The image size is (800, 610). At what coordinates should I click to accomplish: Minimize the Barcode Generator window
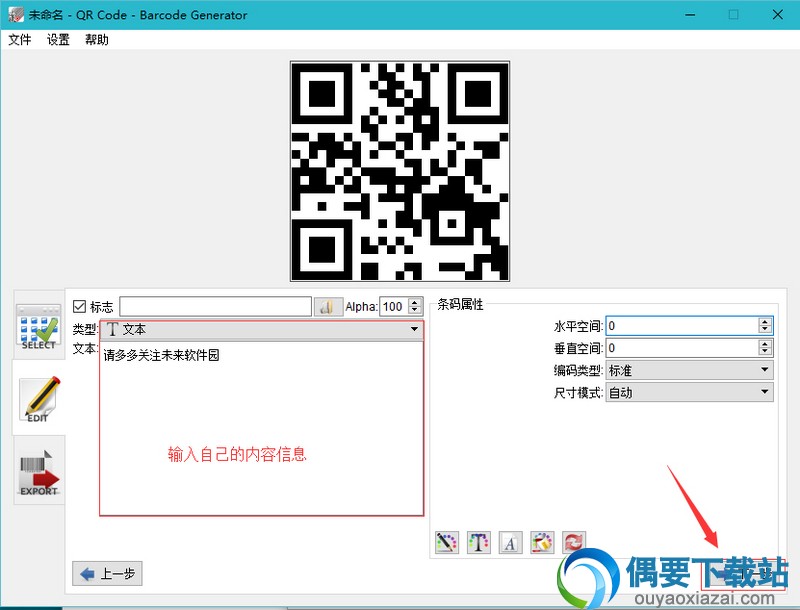pos(690,15)
